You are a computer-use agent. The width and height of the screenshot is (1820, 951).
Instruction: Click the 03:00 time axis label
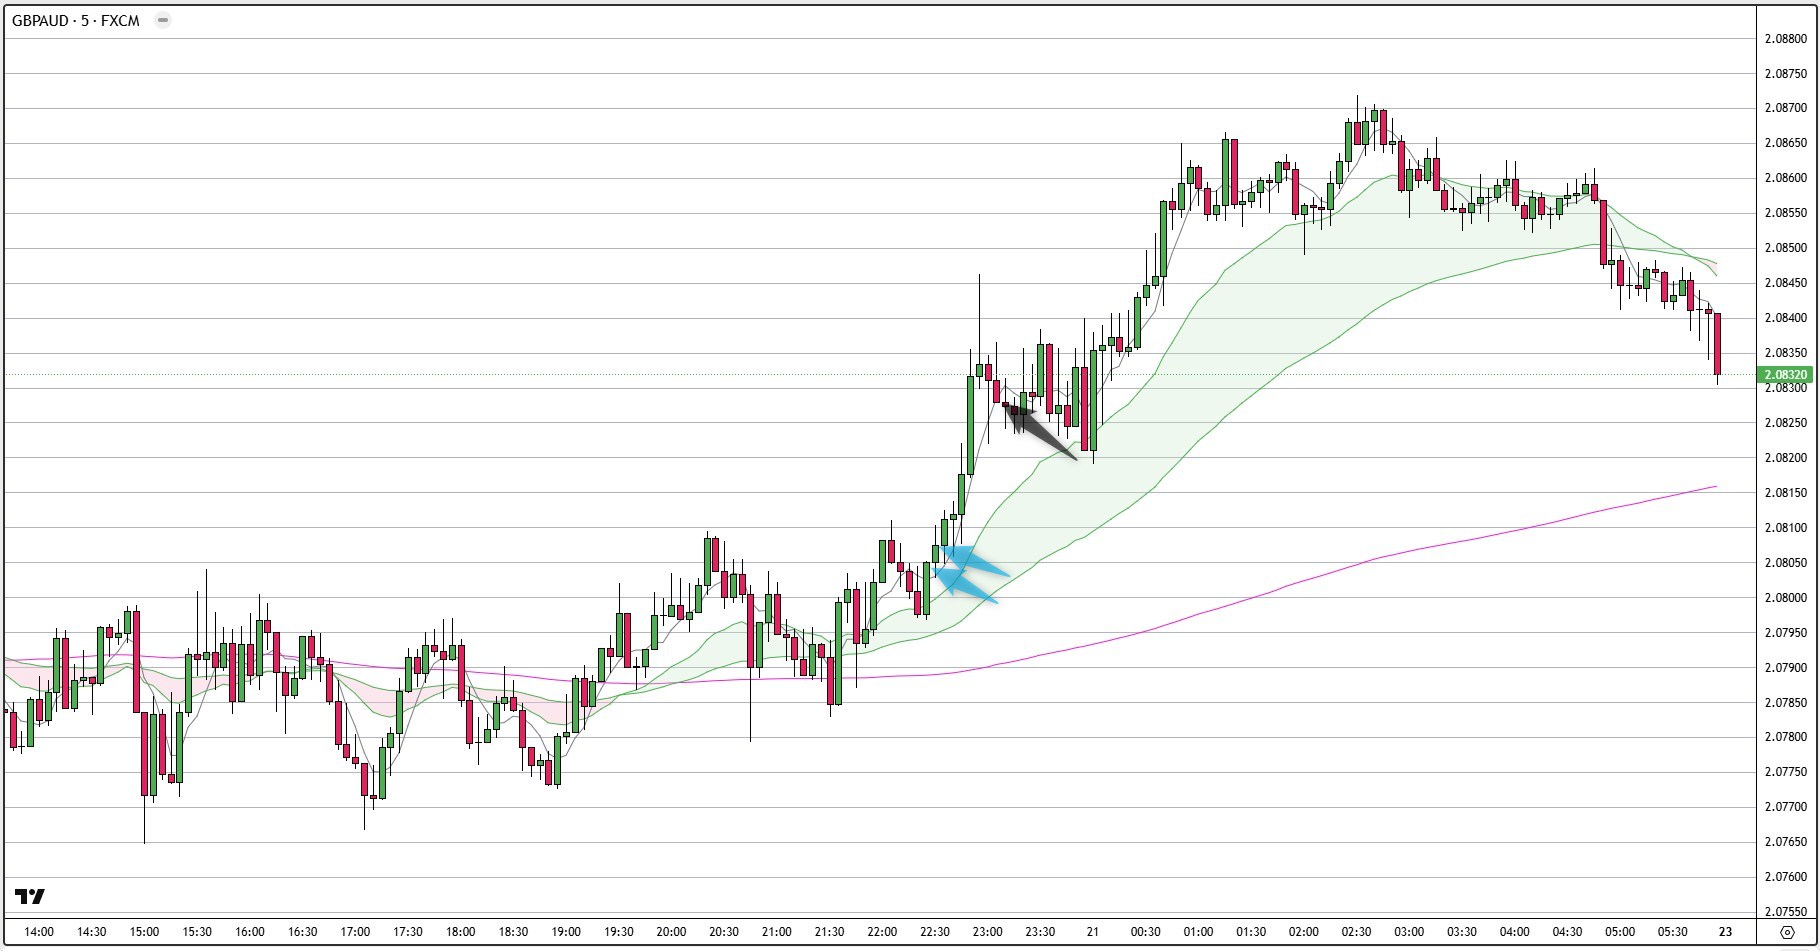[x=1409, y=932]
